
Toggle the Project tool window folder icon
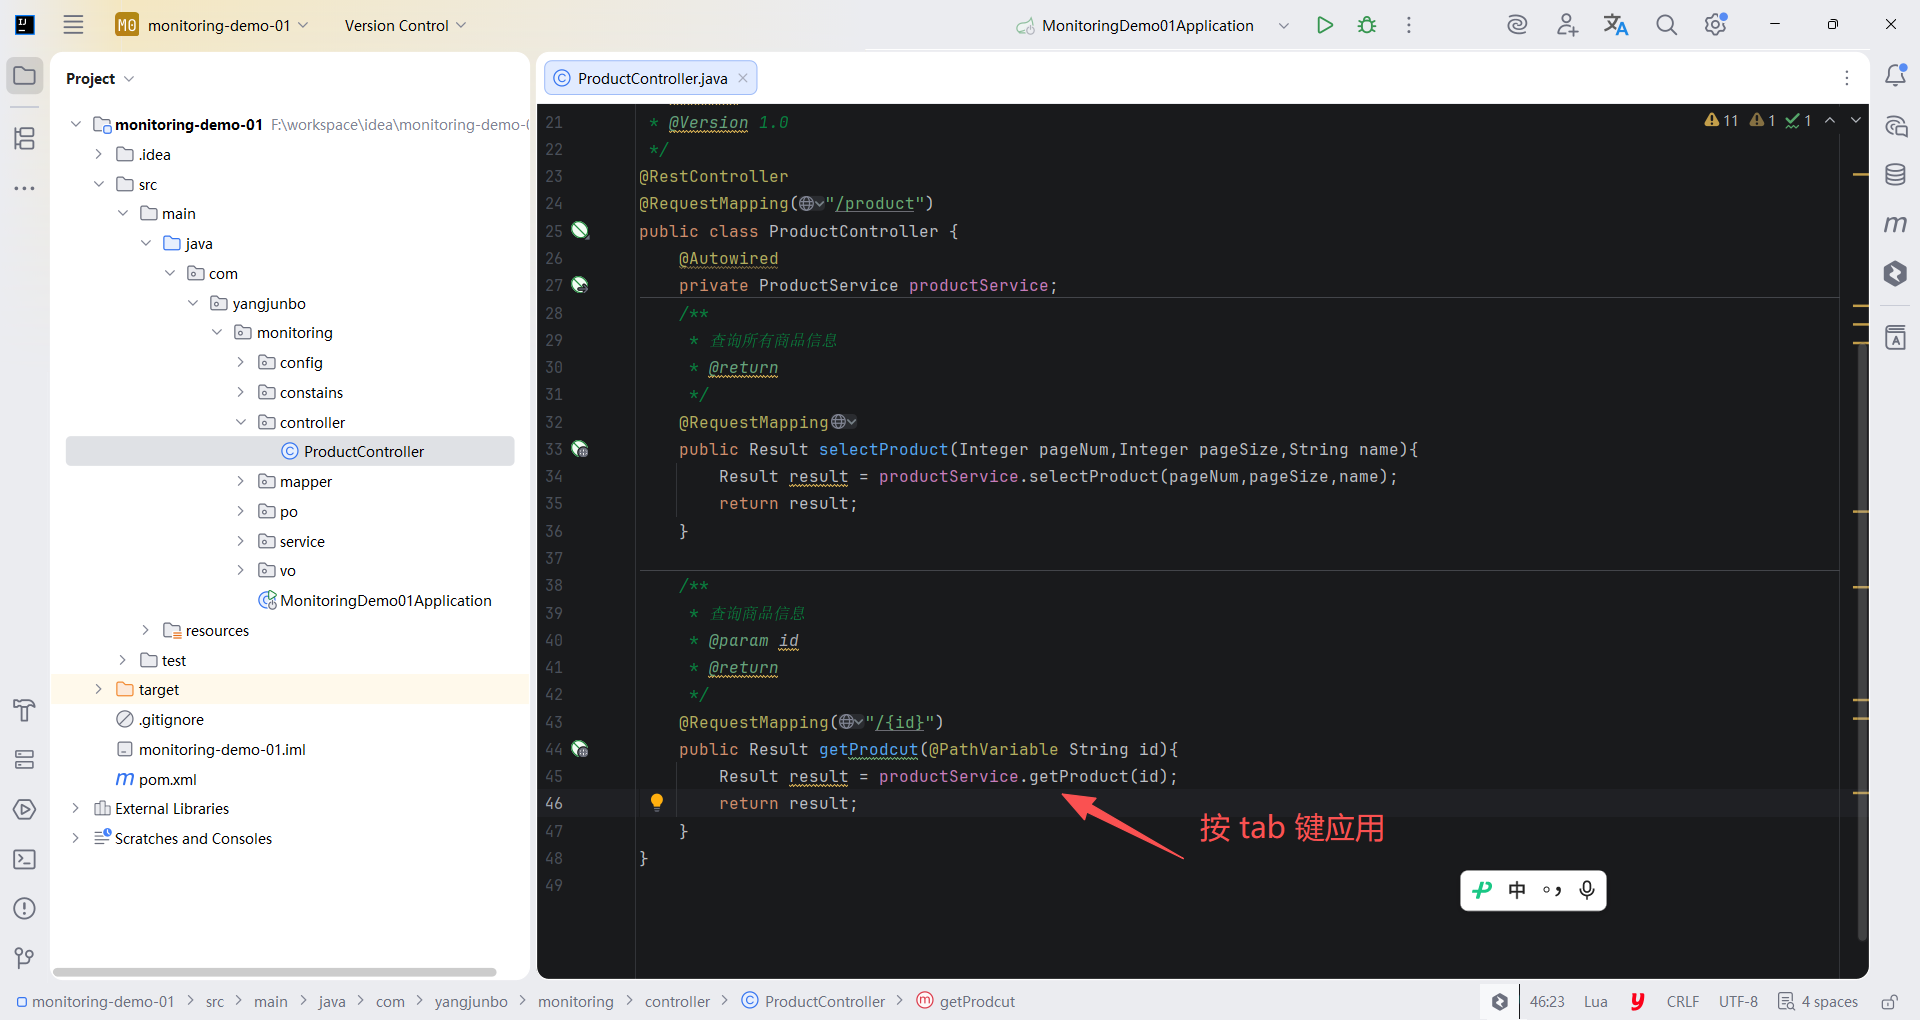point(25,76)
